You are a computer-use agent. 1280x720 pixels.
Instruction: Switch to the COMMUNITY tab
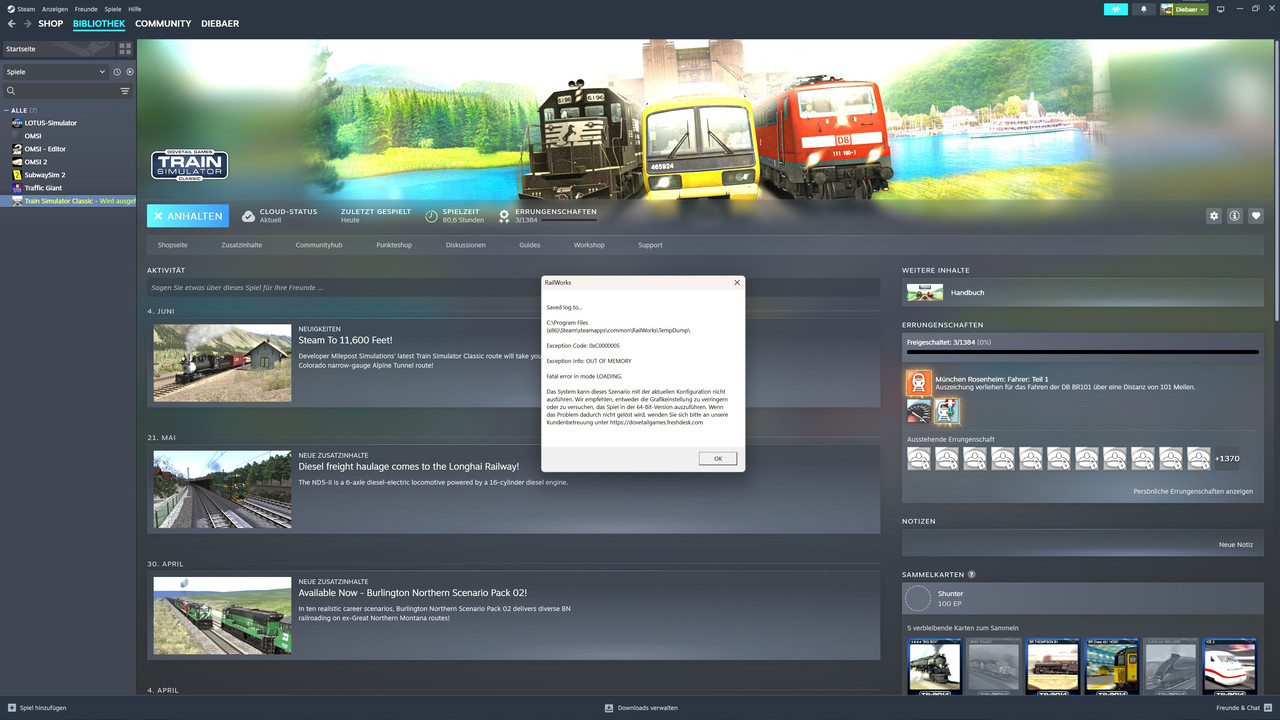click(163, 24)
